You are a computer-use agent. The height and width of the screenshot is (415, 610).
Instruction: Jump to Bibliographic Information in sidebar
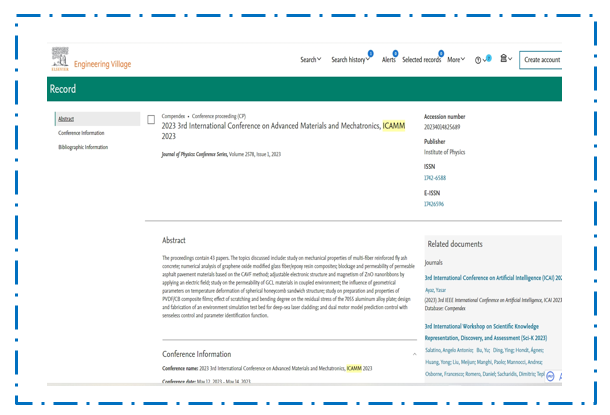click(x=83, y=147)
